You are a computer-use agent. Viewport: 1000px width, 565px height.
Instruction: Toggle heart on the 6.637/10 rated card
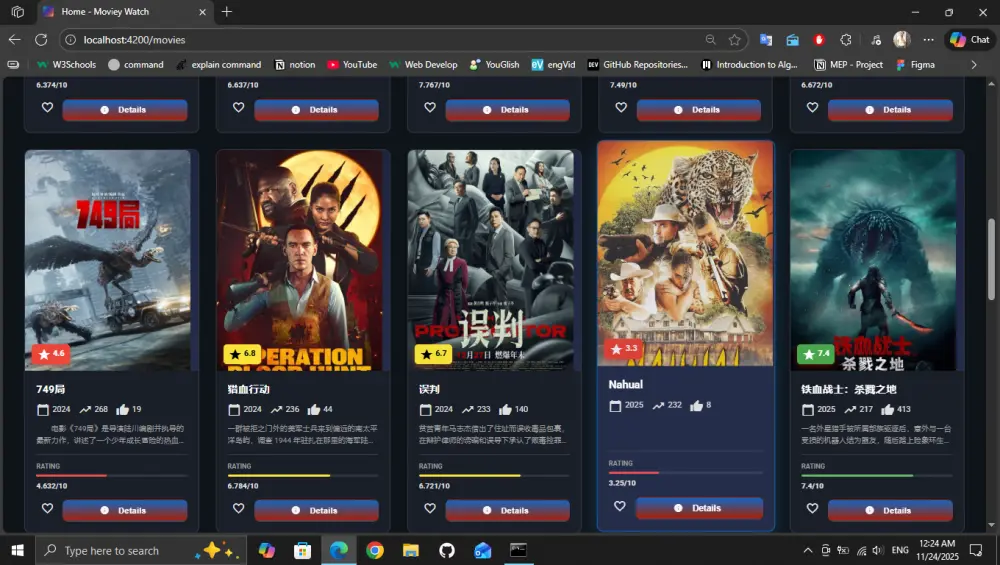coord(239,107)
